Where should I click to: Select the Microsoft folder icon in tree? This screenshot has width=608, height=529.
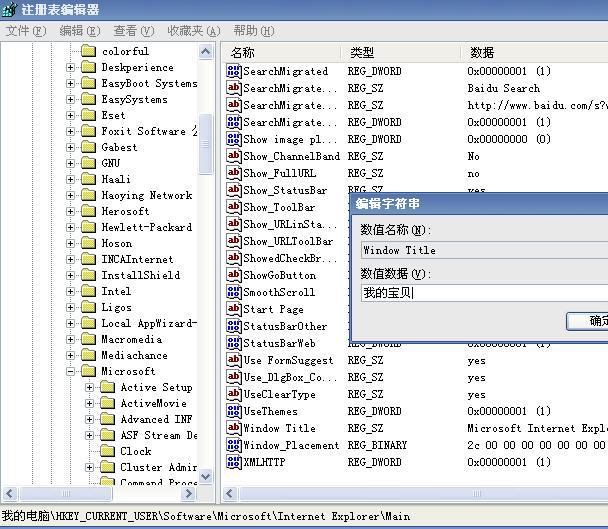88,371
